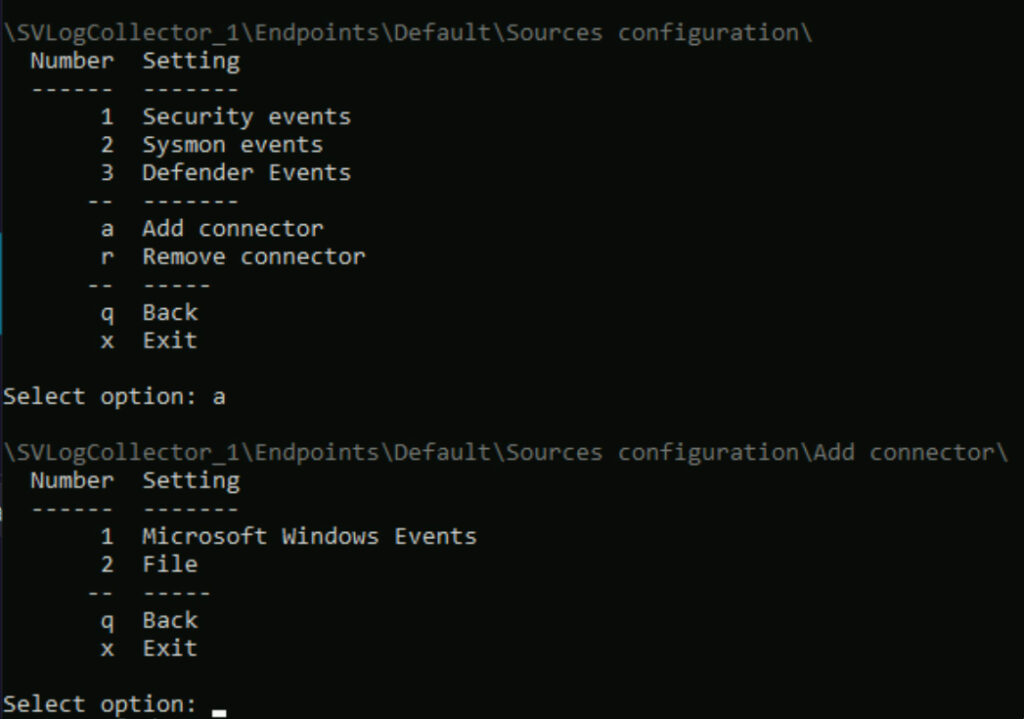The height and width of the screenshot is (719, 1024).
Task: Click the Defender Events entry
Action: pos(246,173)
